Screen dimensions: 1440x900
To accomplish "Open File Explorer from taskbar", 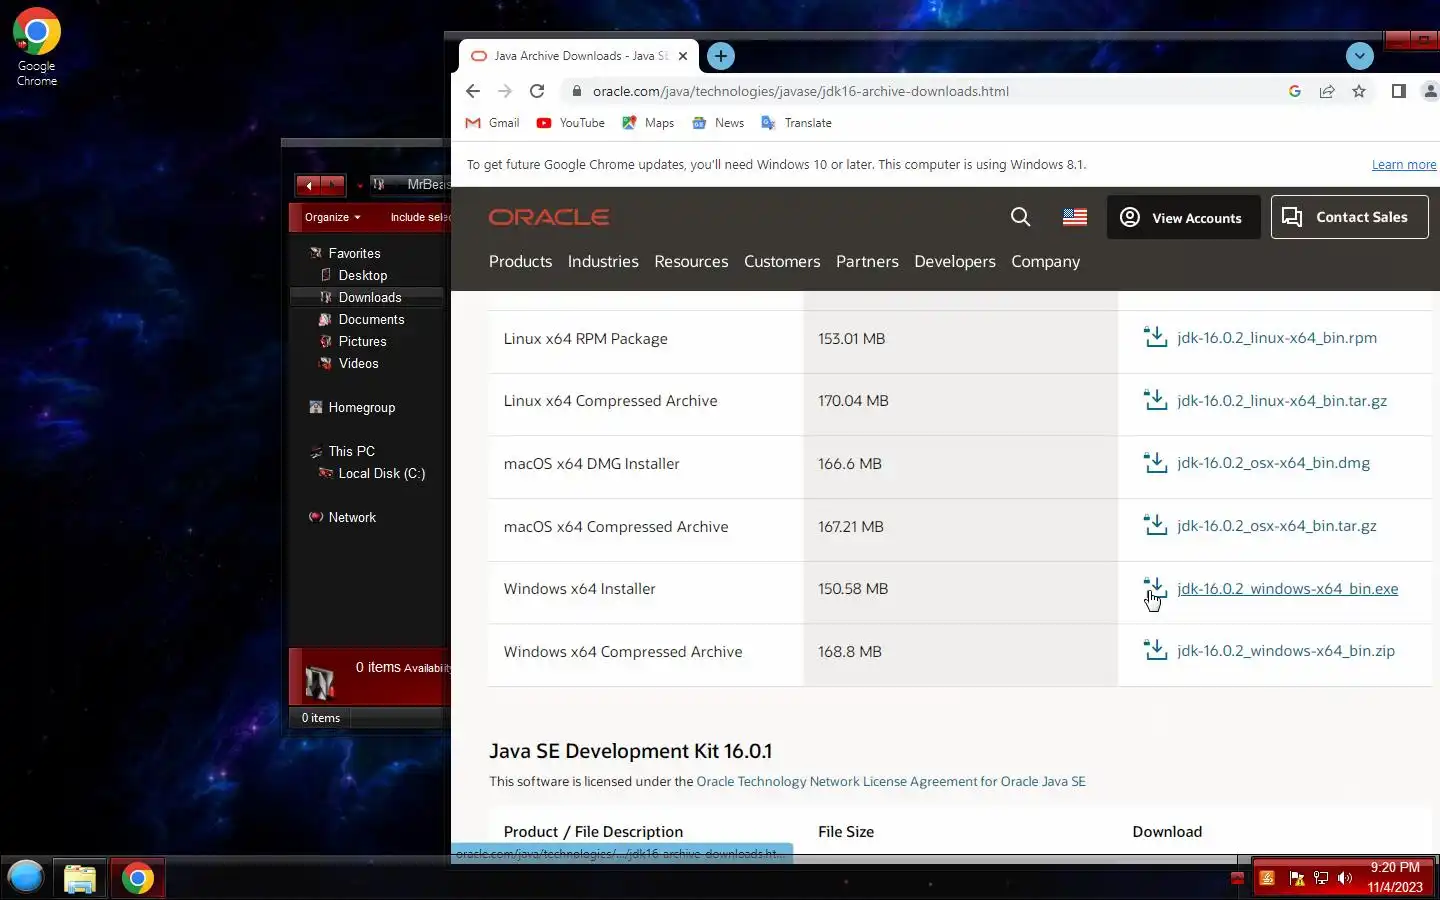I will (80, 879).
